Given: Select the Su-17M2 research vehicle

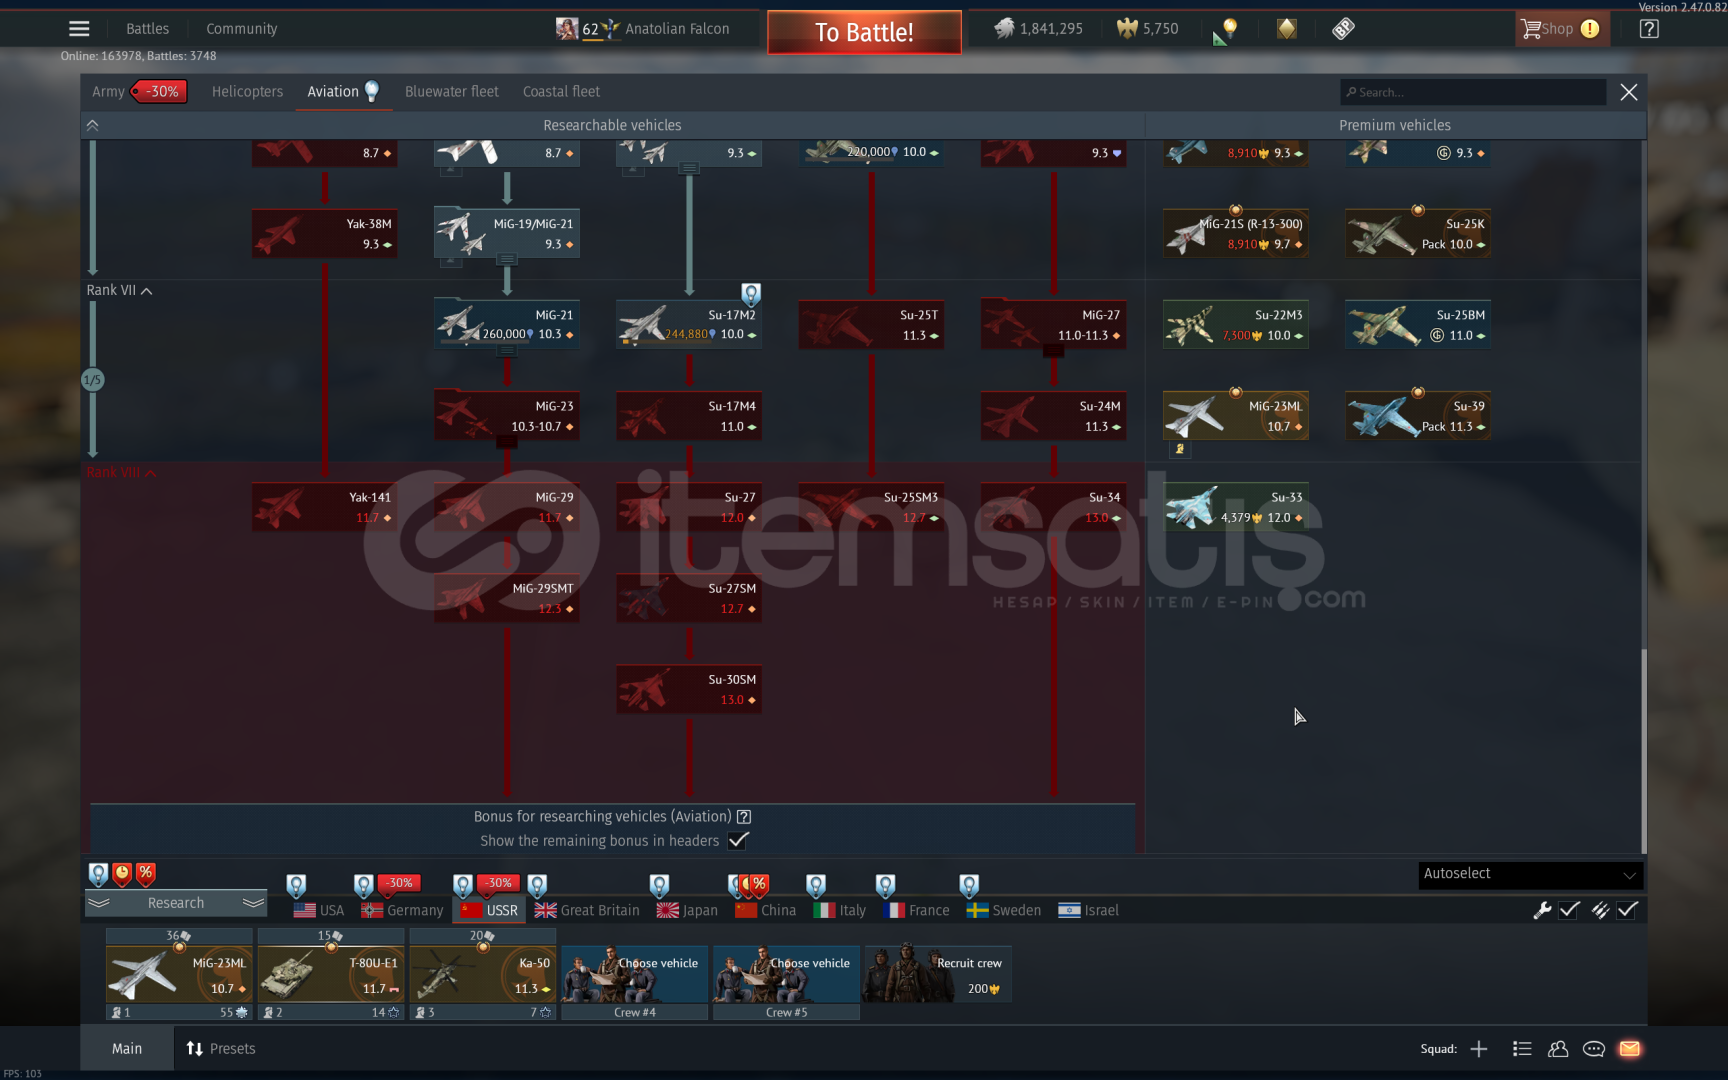Looking at the screenshot, I should click(x=689, y=325).
